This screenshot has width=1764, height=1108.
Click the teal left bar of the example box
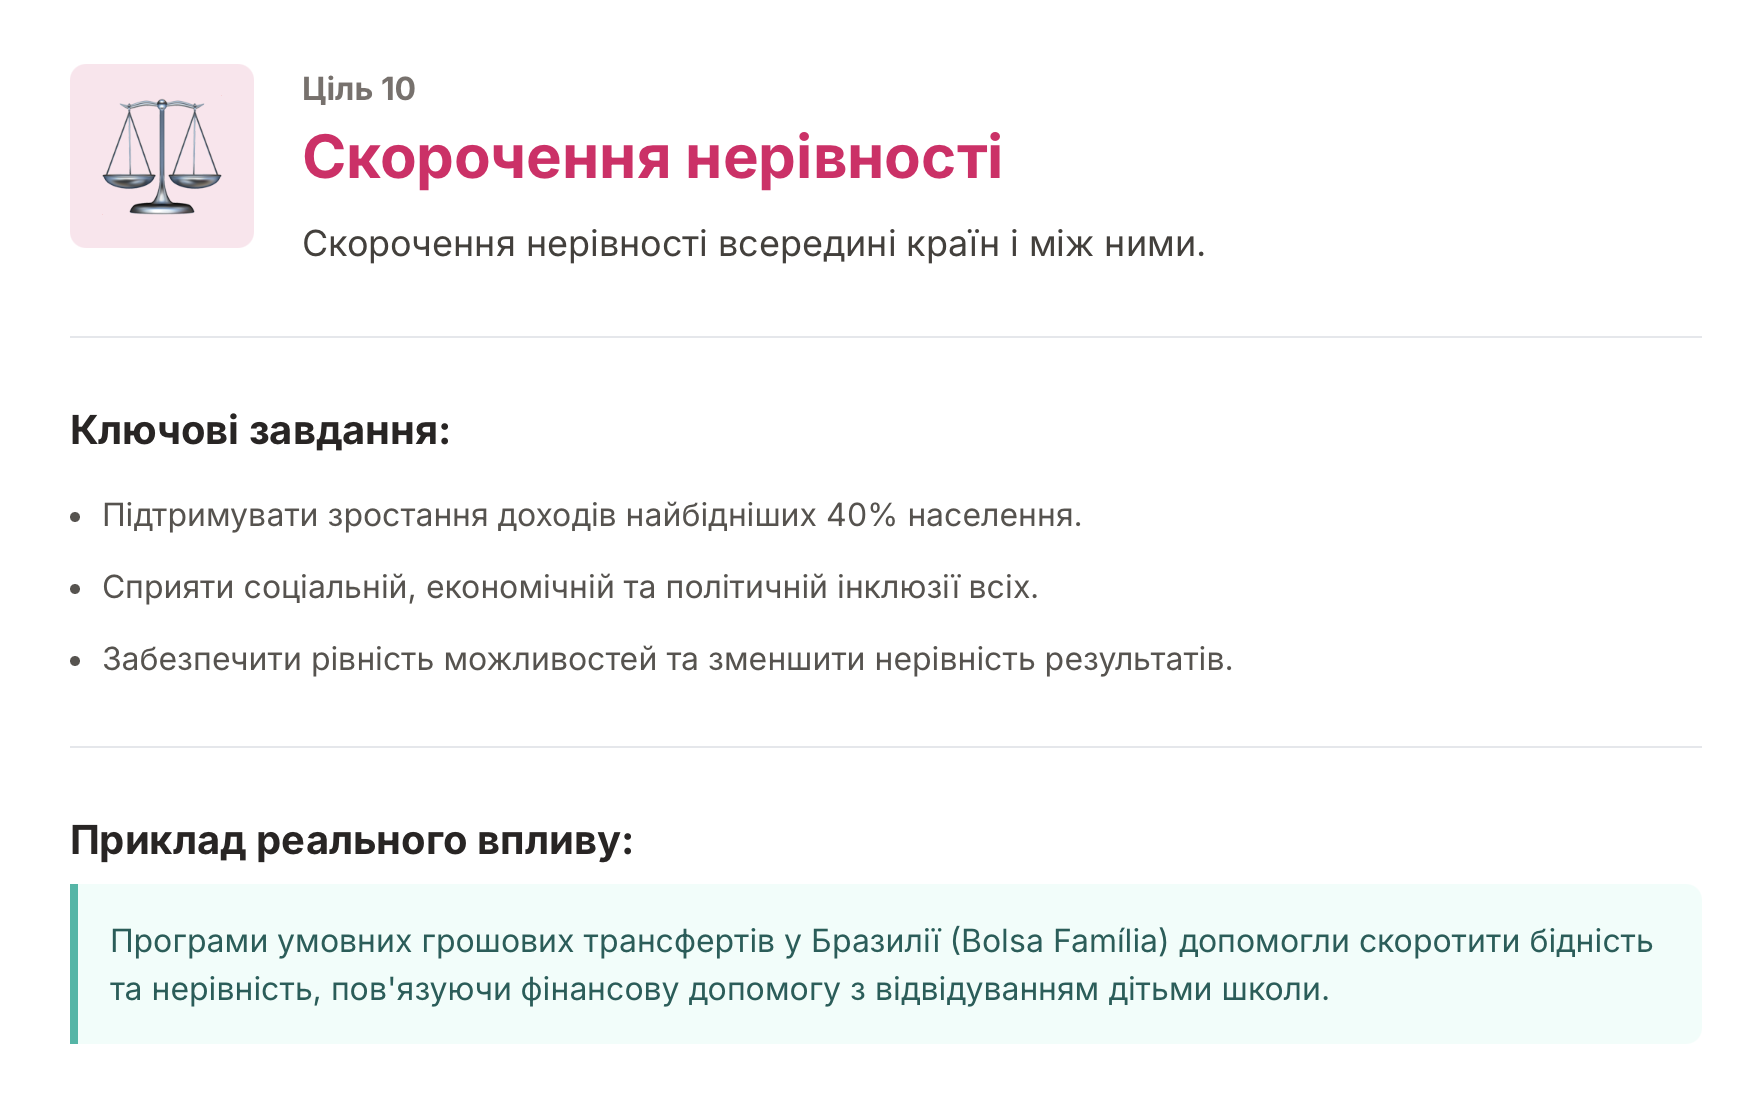tap(74, 964)
